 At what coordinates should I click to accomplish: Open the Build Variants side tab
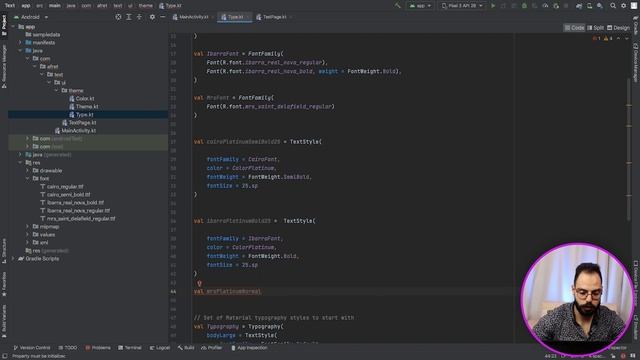(x=4, y=321)
